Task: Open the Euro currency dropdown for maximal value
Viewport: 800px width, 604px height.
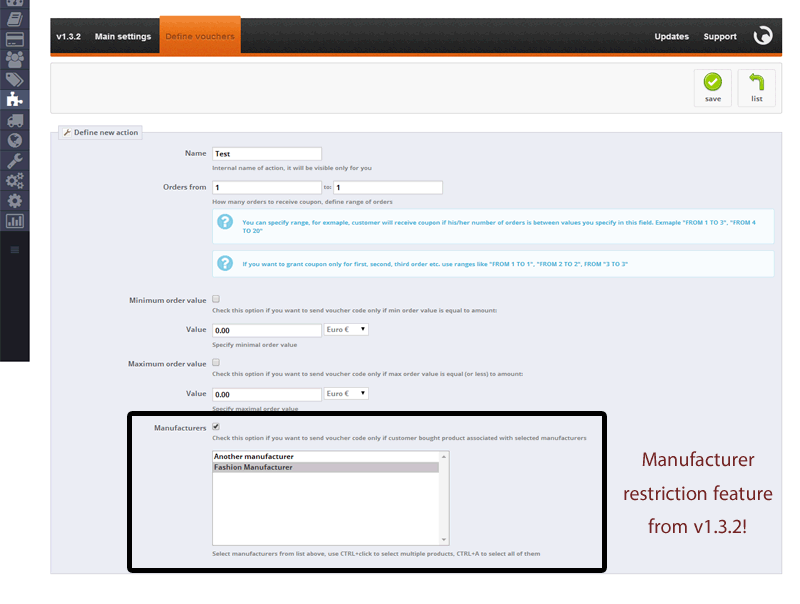Action: [x=345, y=393]
